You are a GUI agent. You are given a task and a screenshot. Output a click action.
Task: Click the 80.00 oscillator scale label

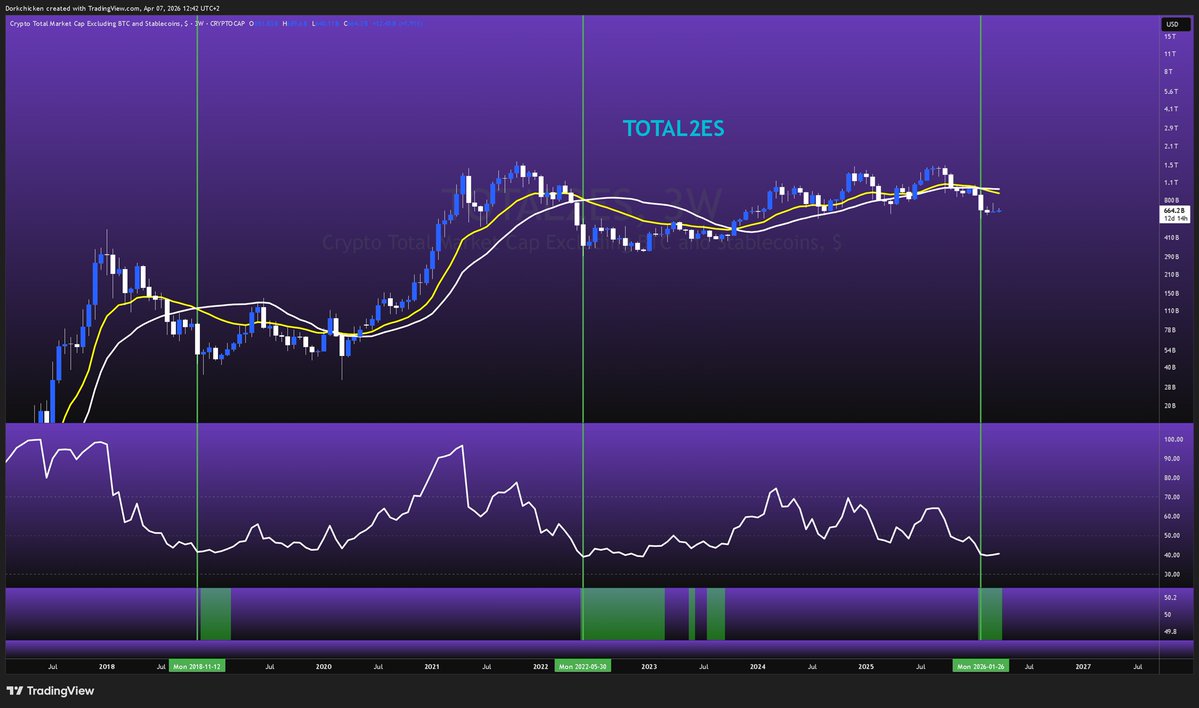point(1172,478)
